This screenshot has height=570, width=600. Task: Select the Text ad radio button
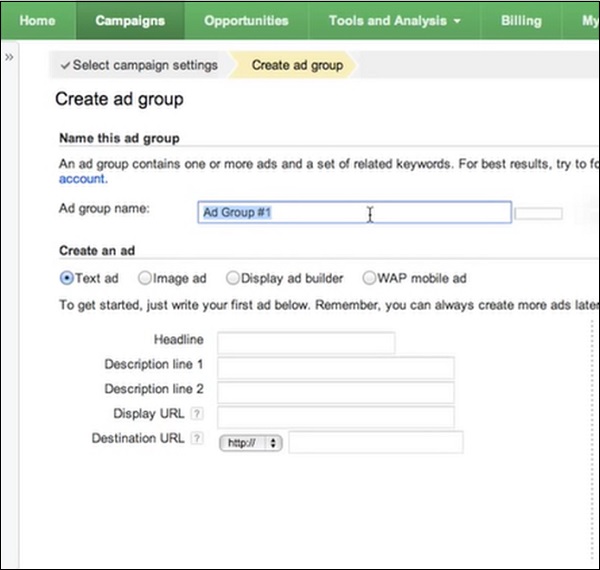(x=67, y=279)
